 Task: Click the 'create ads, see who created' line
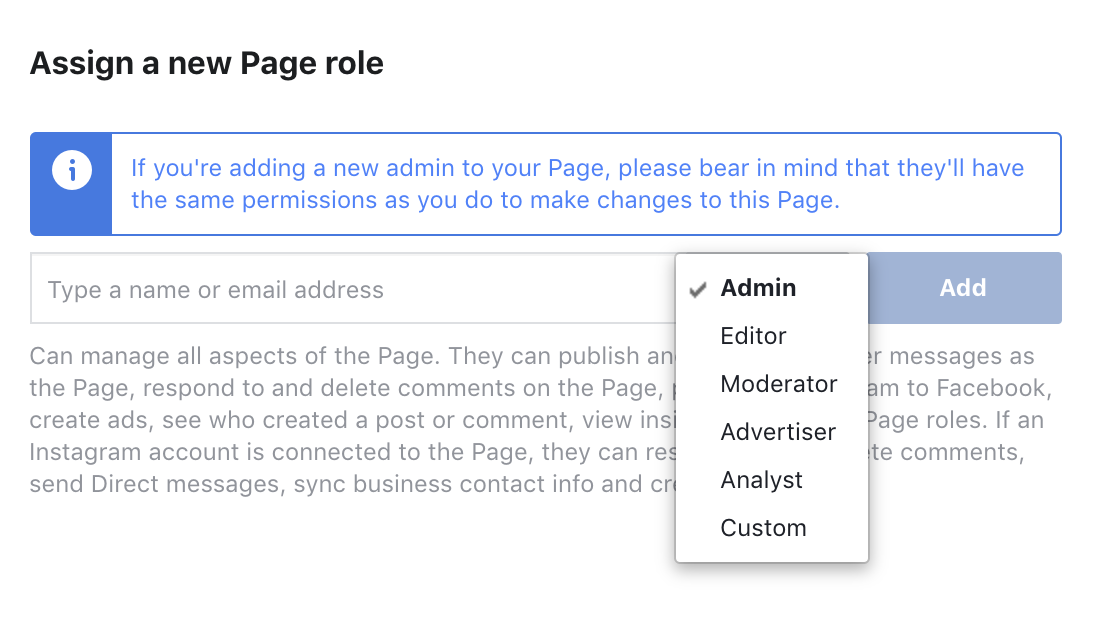tap(353, 420)
